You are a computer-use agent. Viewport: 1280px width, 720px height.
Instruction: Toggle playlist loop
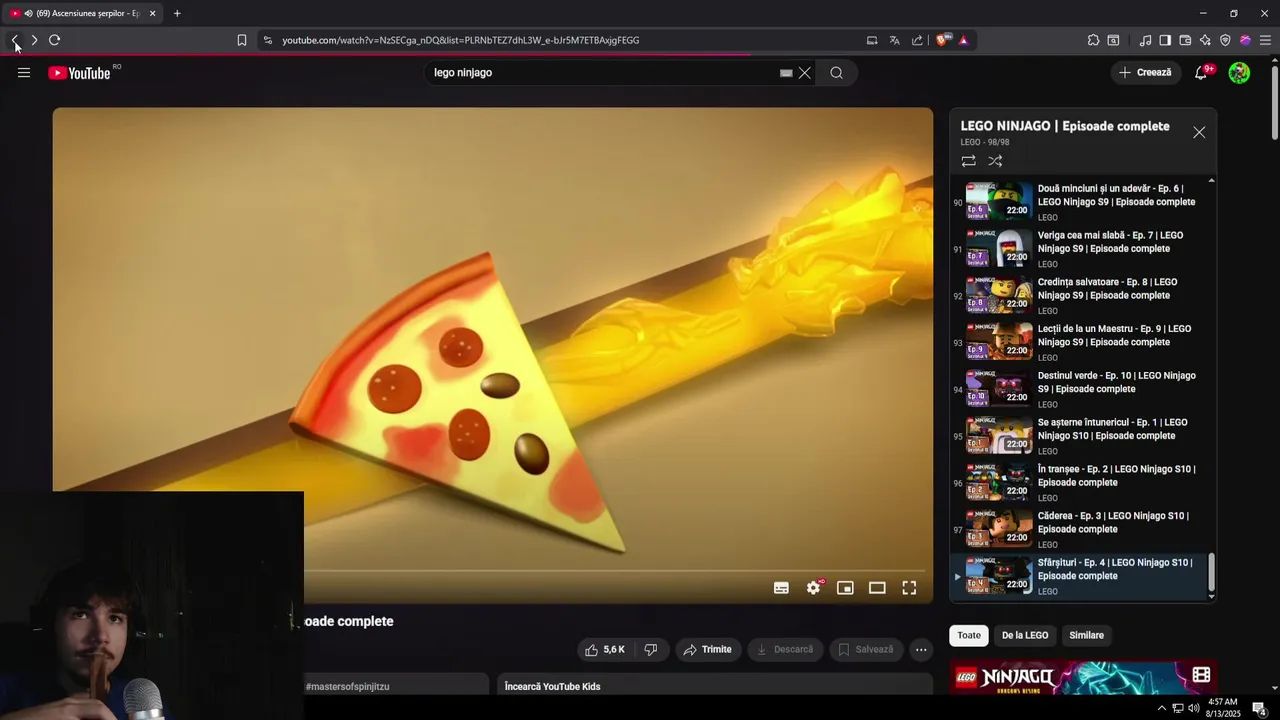[968, 161]
